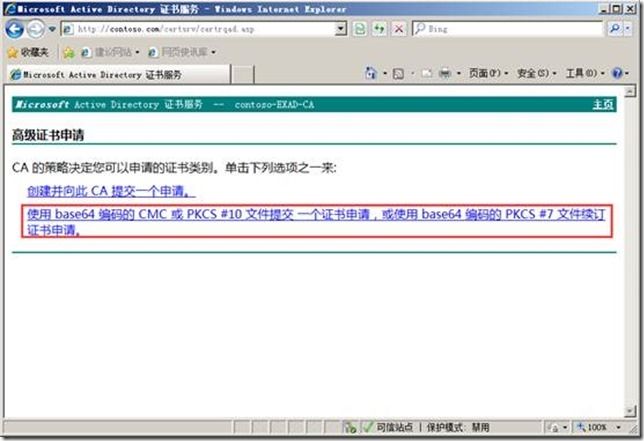Screen dimensions: 644x441
Task: Click the Print icon
Action: (445, 74)
